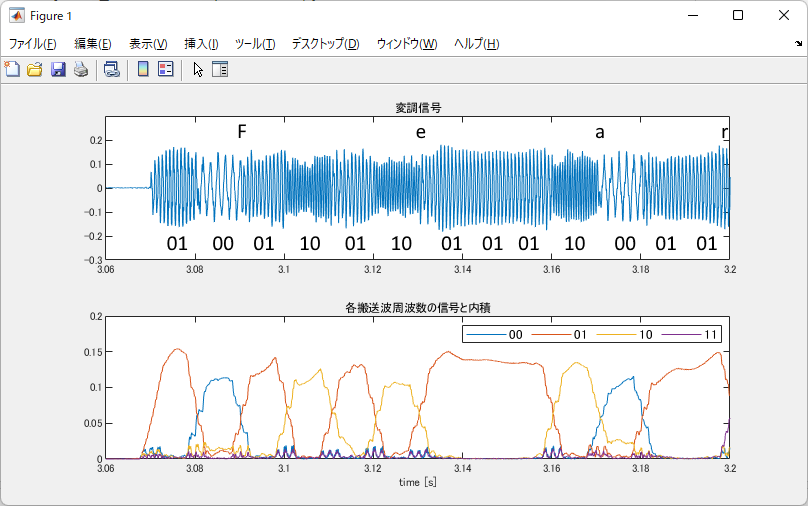Screen dimensions: 808x506
Task: Click the MATLAB logo in the title bar
Action: 16,15
